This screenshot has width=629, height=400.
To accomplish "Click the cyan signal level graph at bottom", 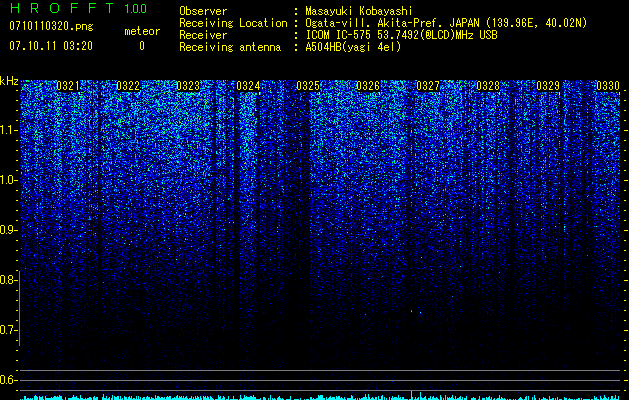I will click(x=320, y=396).
